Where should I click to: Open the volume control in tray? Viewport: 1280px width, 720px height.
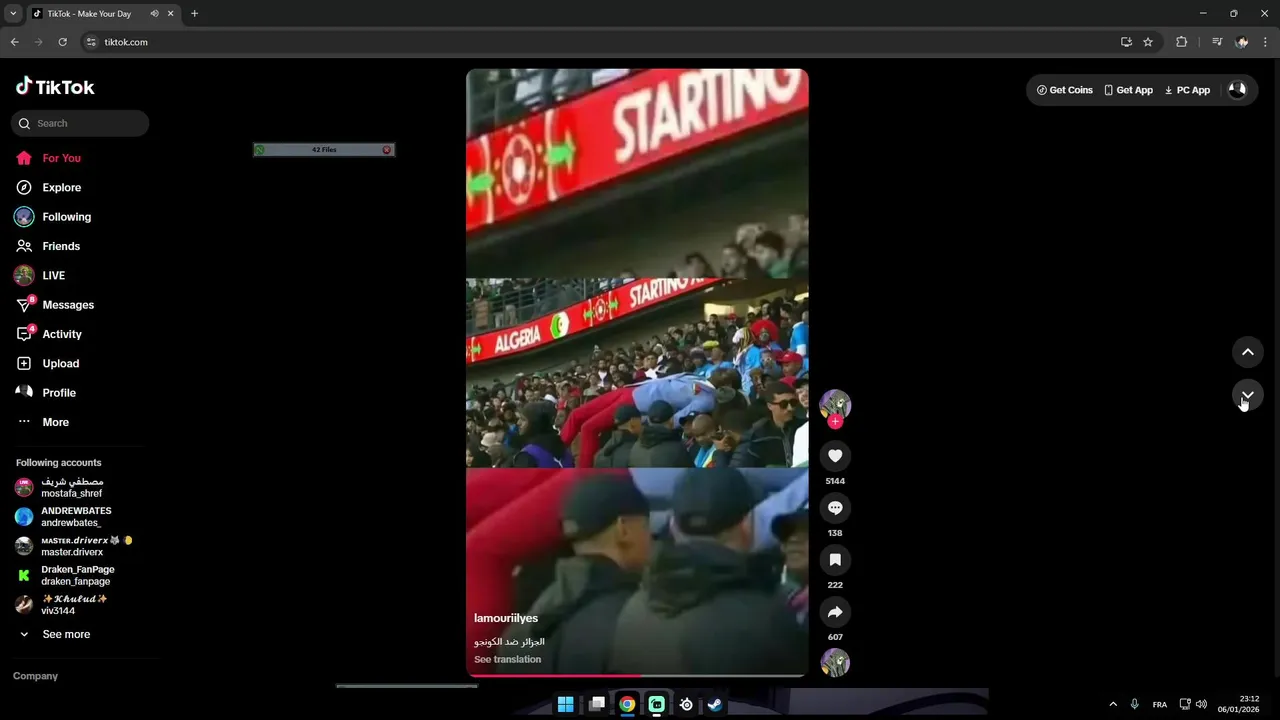pyautogui.click(x=1201, y=704)
